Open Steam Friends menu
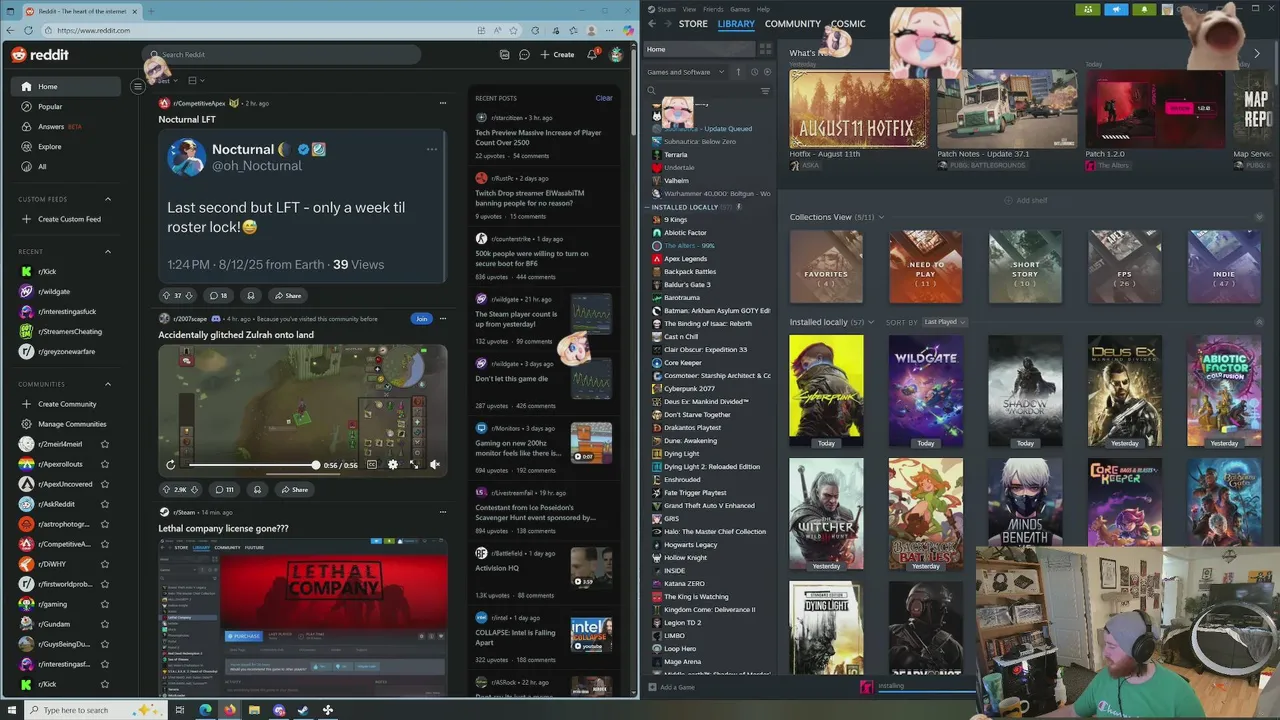The width and height of the screenshot is (1280, 720). [x=713, y=9]
